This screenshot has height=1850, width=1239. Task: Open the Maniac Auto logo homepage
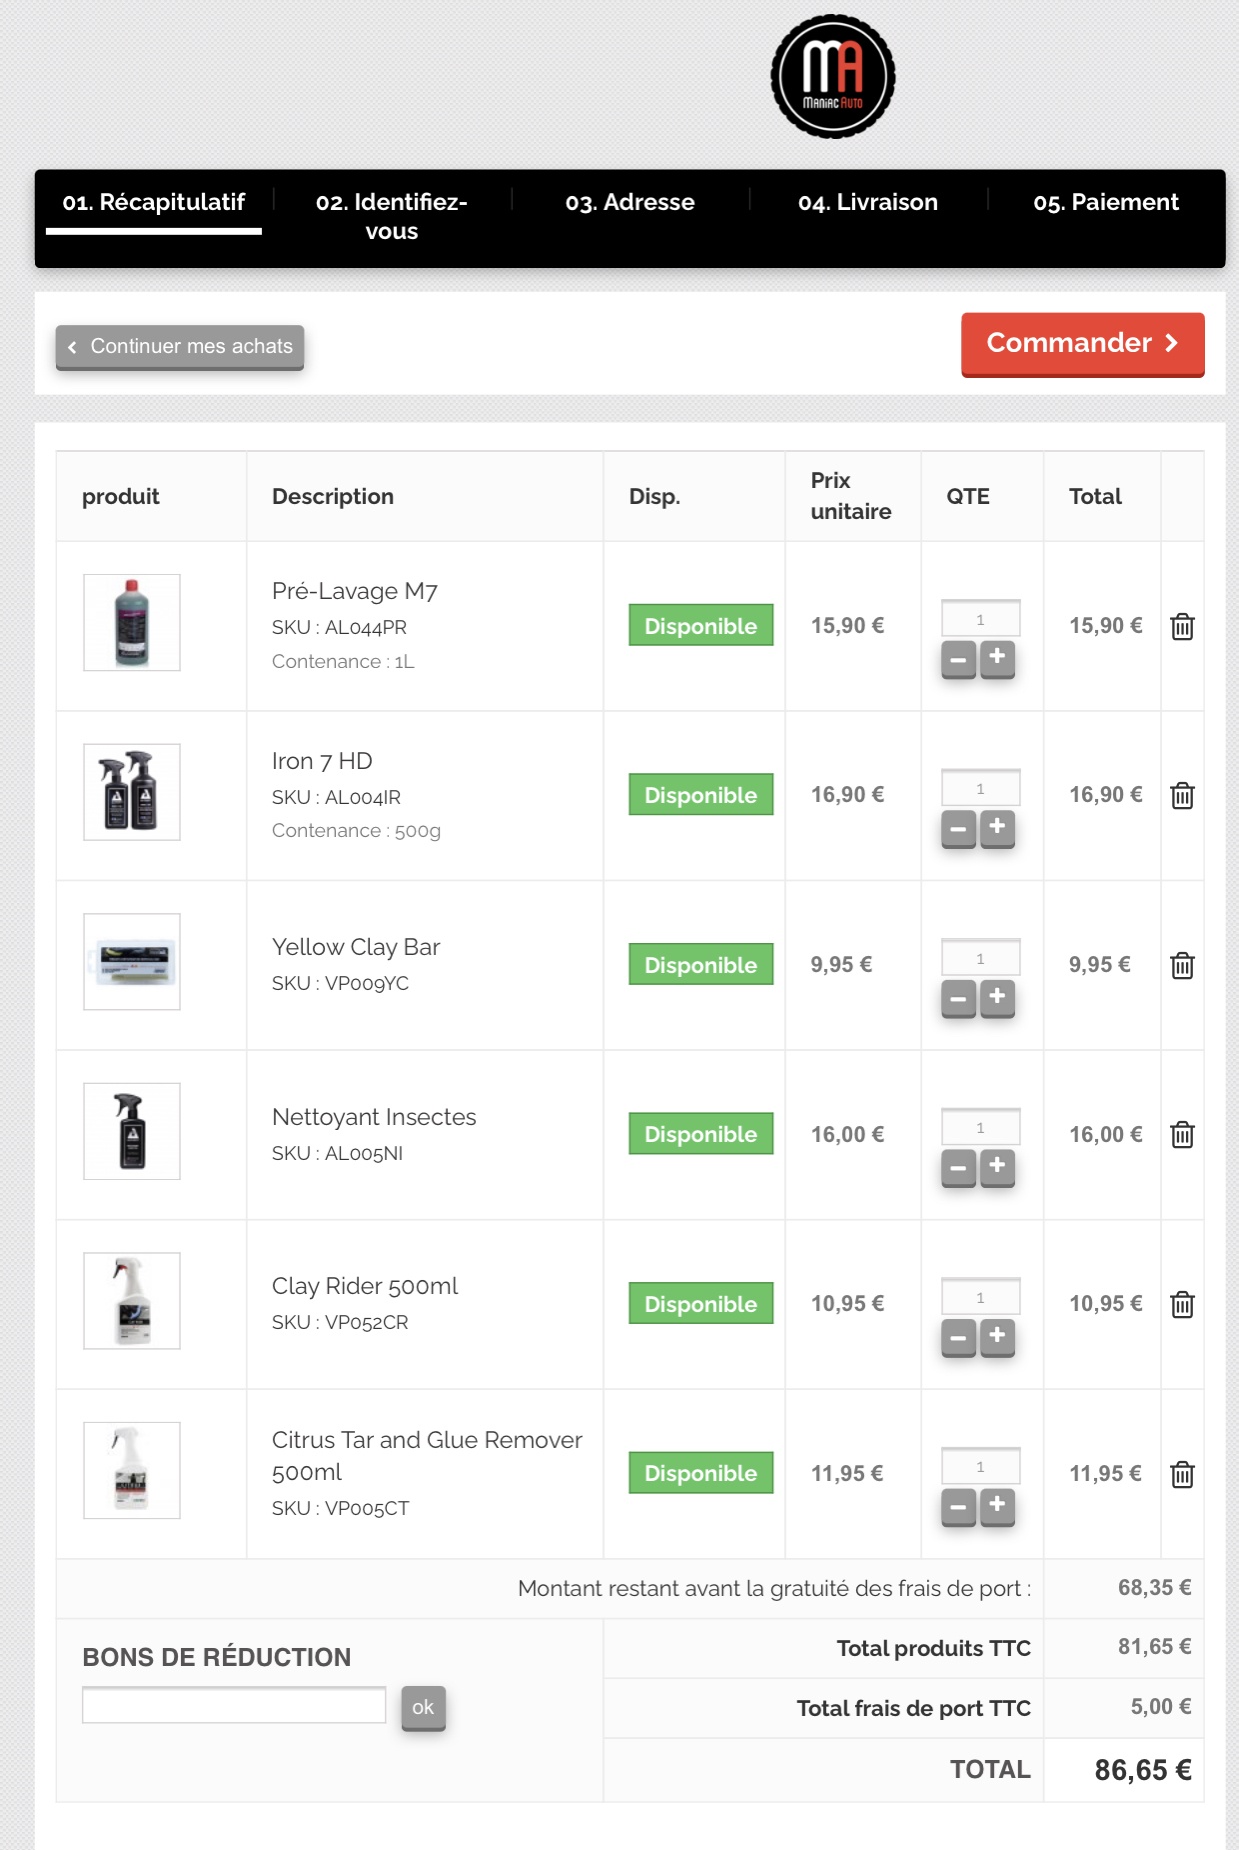832,77
